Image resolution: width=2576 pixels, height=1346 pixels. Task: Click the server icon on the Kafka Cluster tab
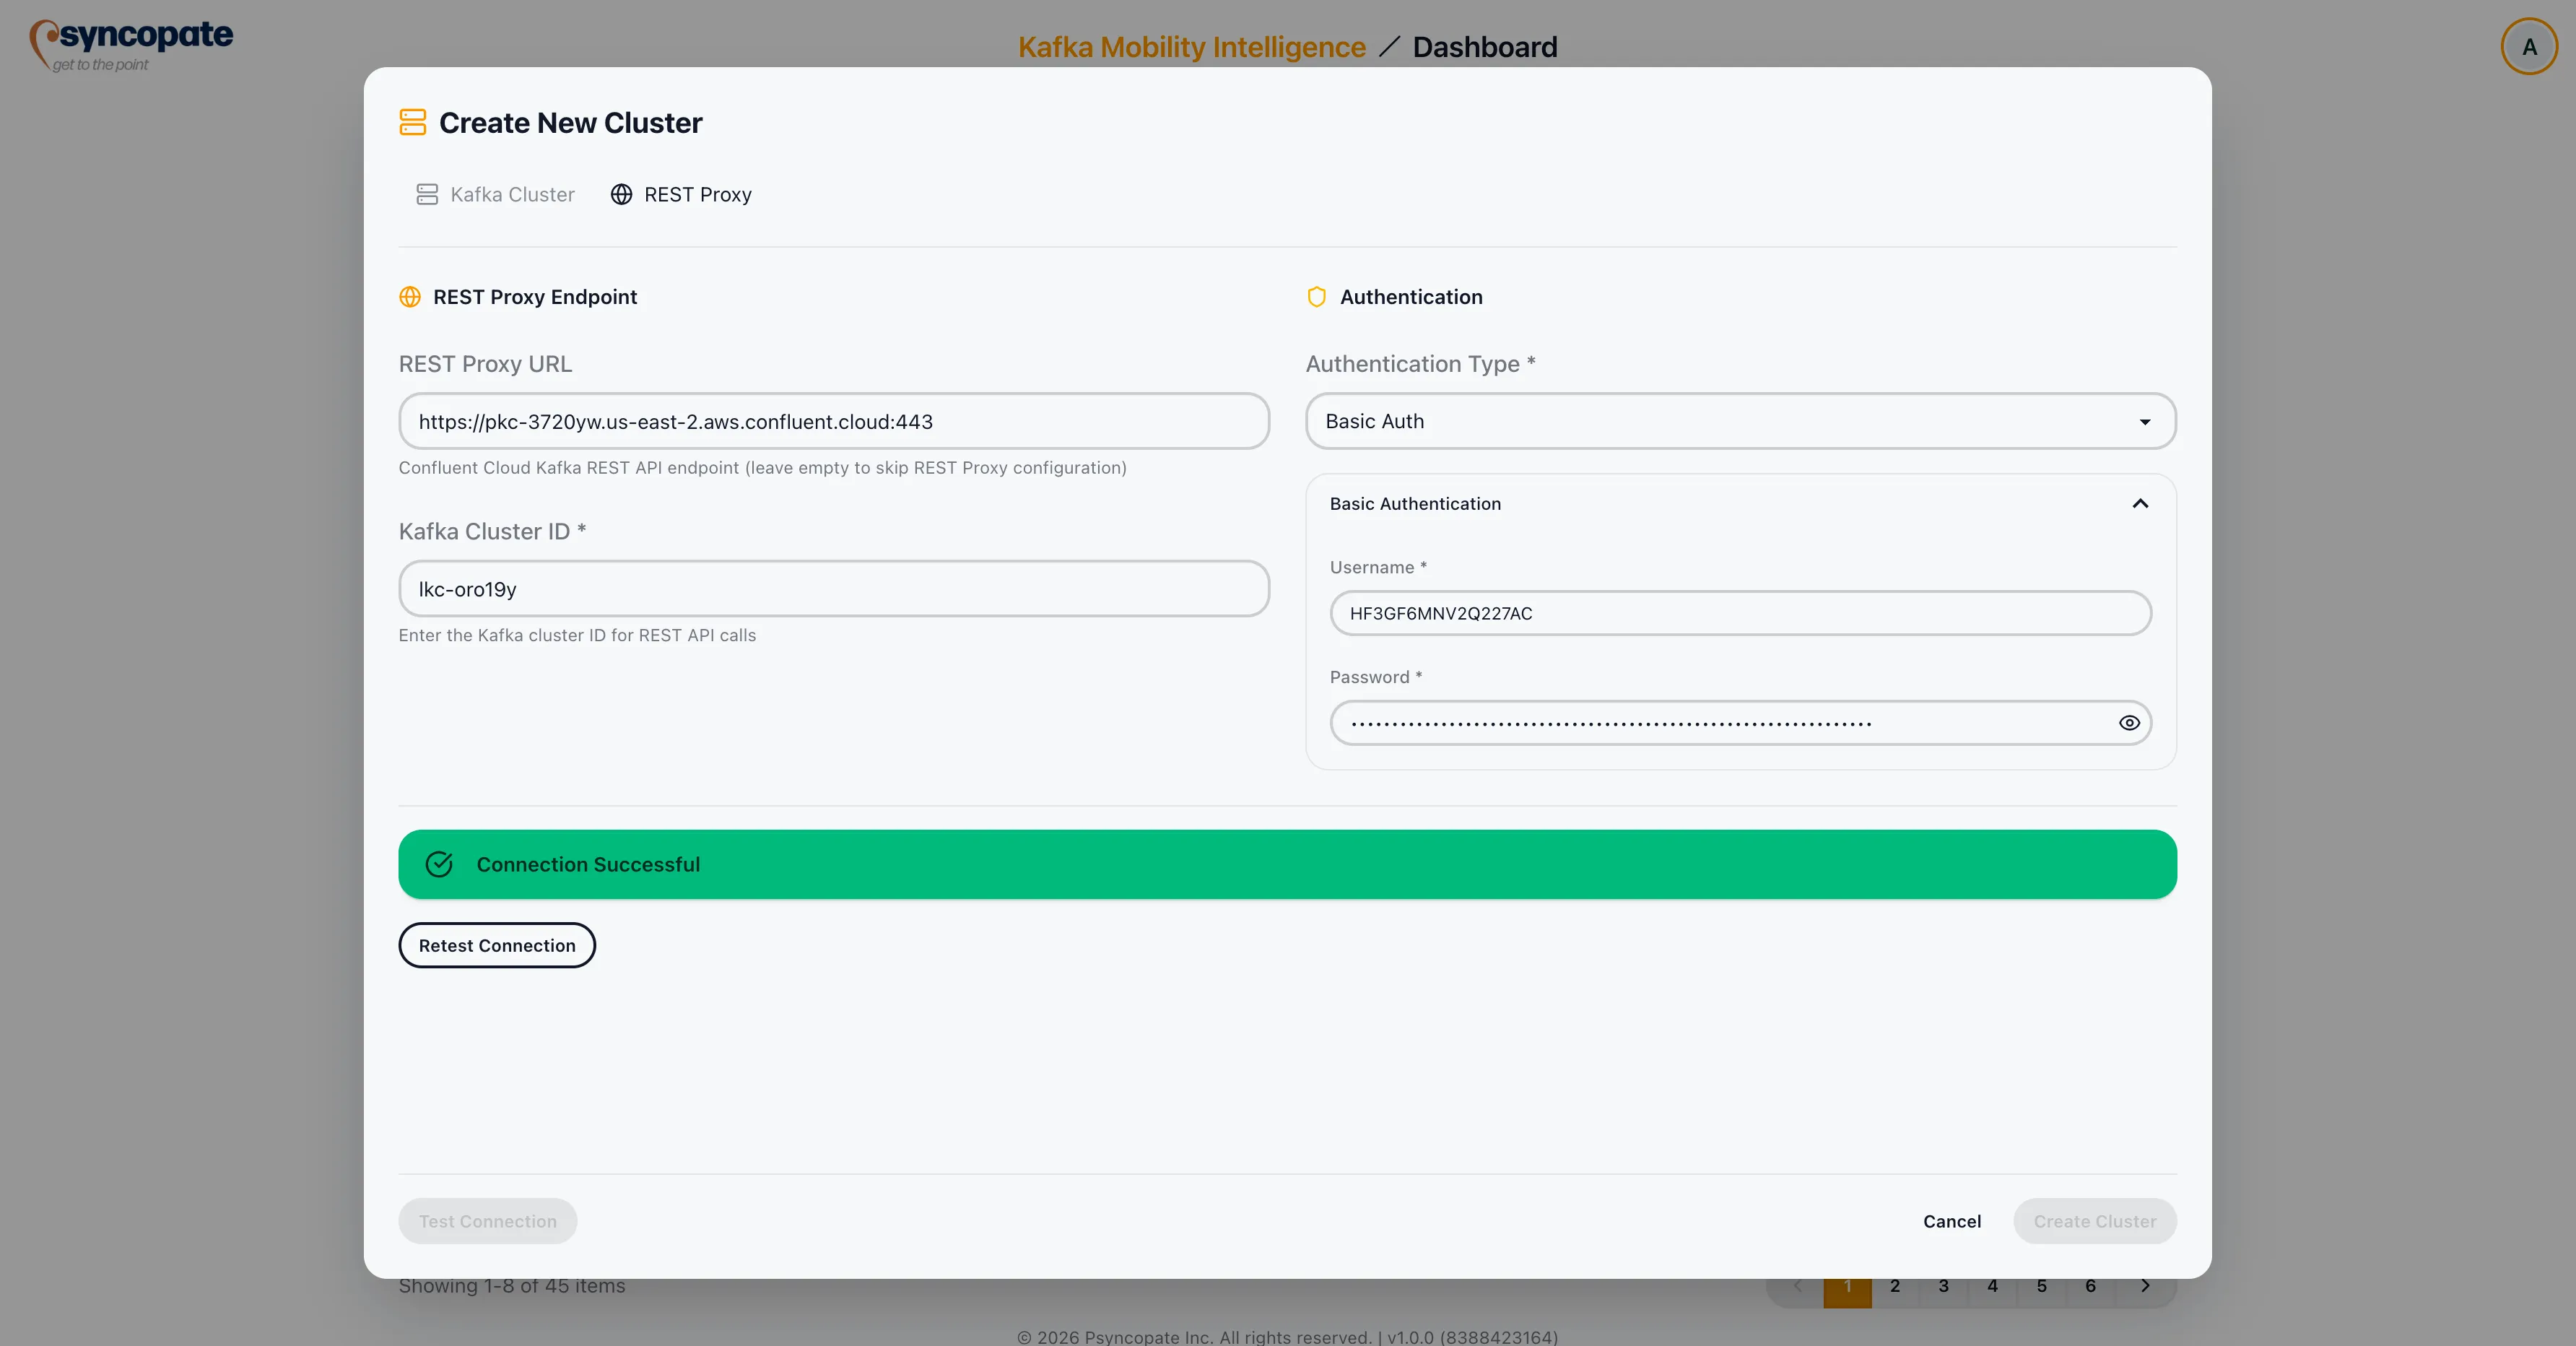coord(427,194)
